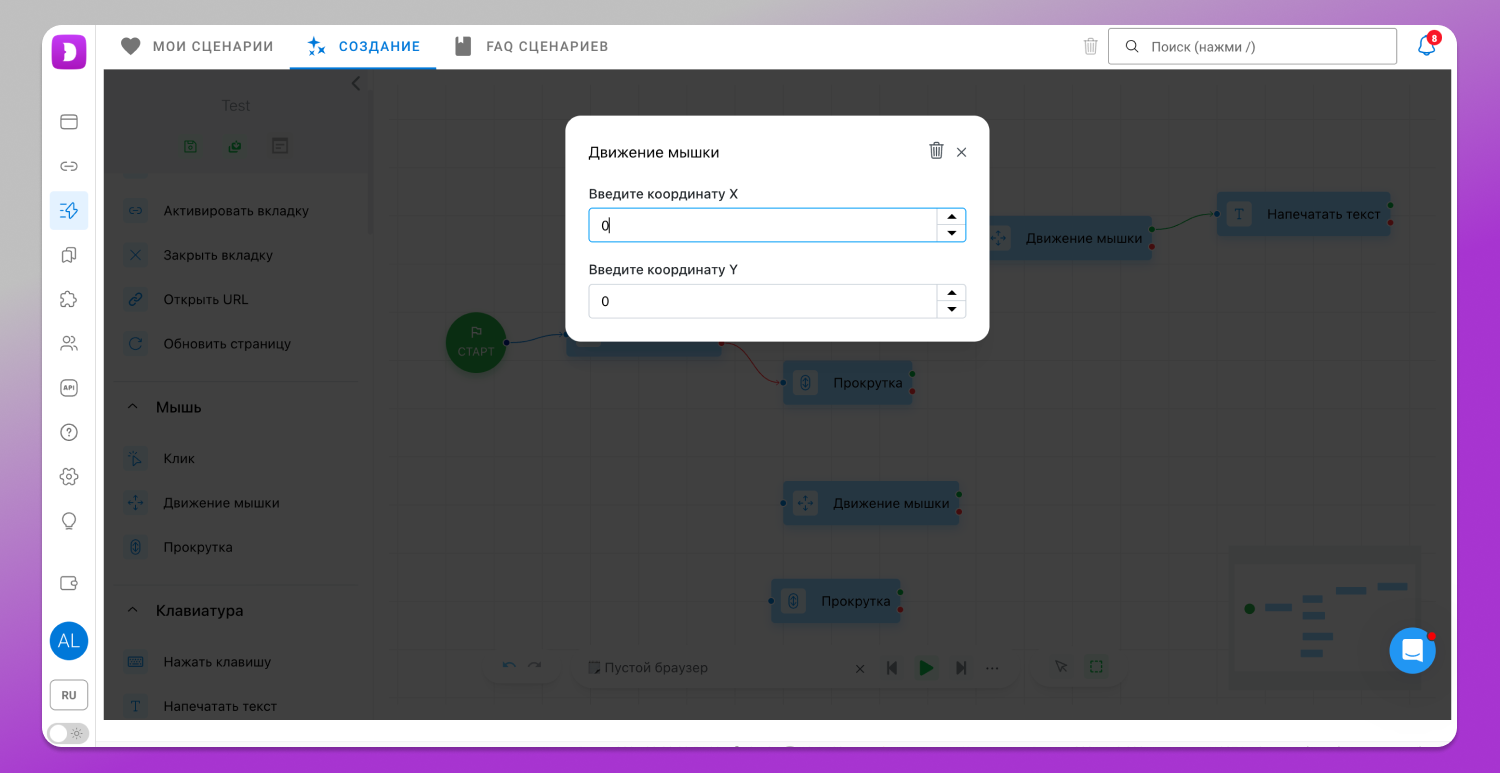Focus the Y coordinate input field
This screenshot has width=1500, height=773.
click(762, 301)
